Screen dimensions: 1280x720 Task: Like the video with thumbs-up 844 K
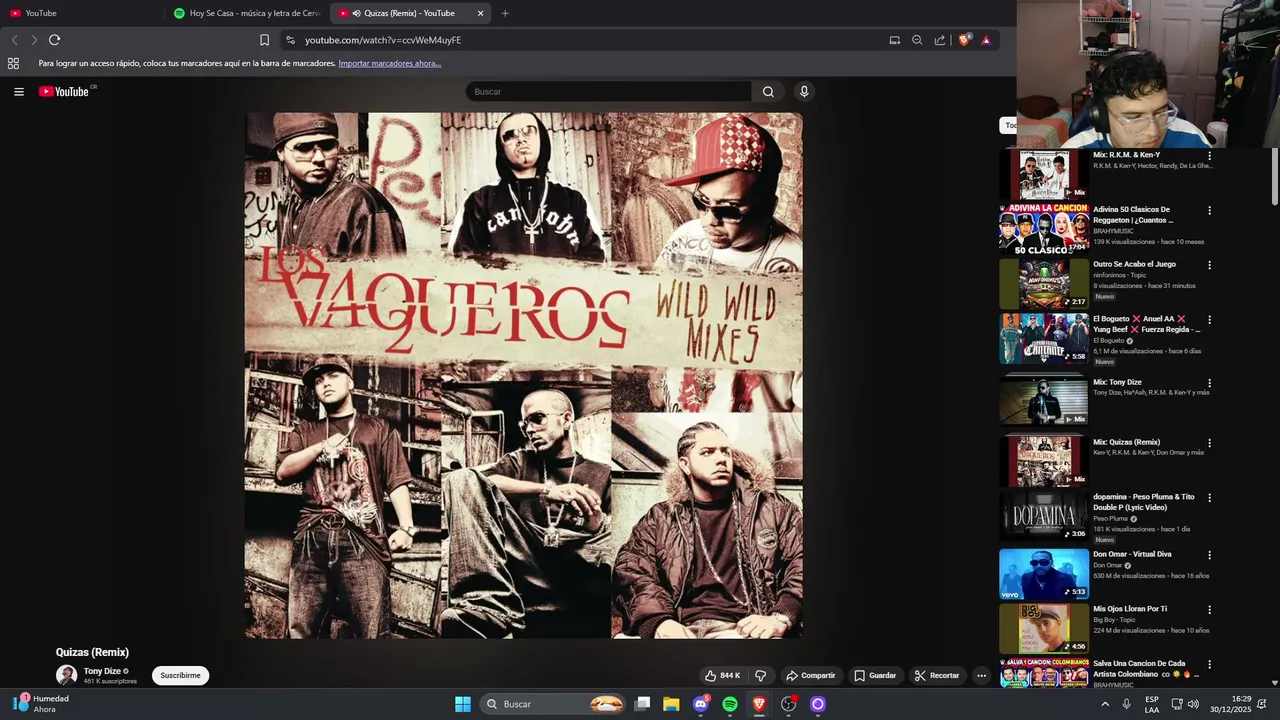pyautogui.click(x=722, y=676)
